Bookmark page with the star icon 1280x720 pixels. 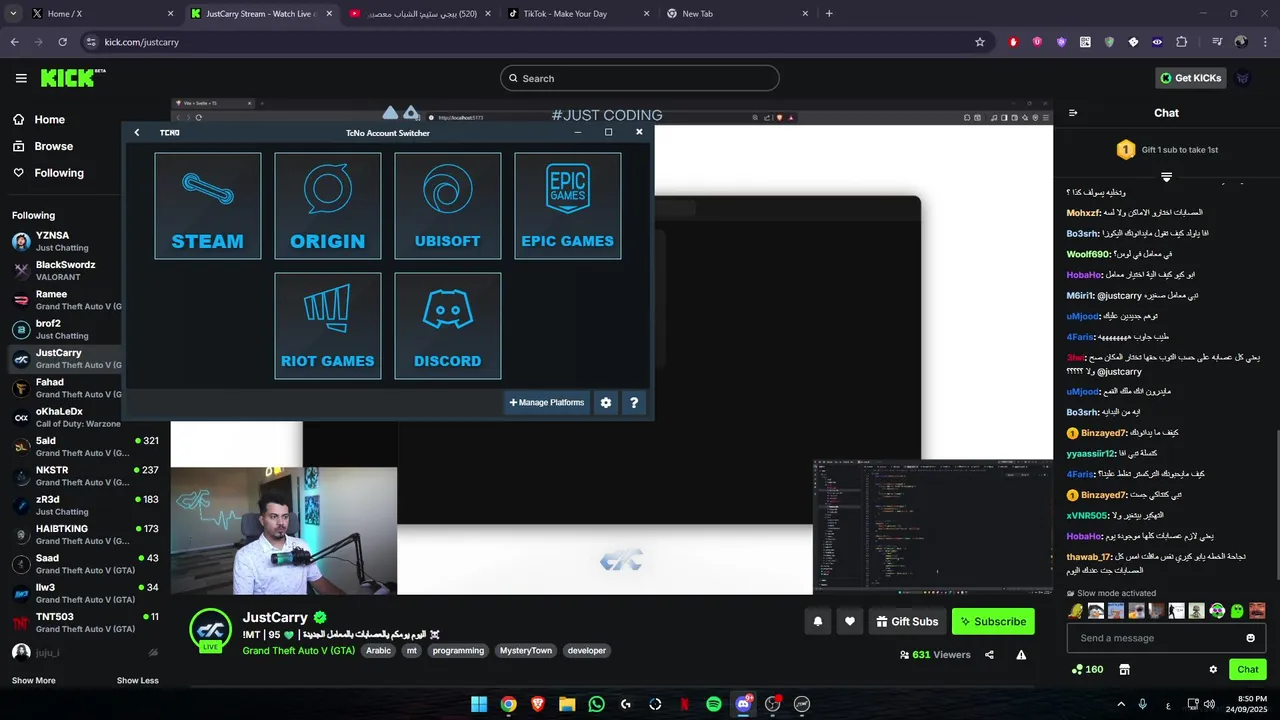click(x=980, y=42)
